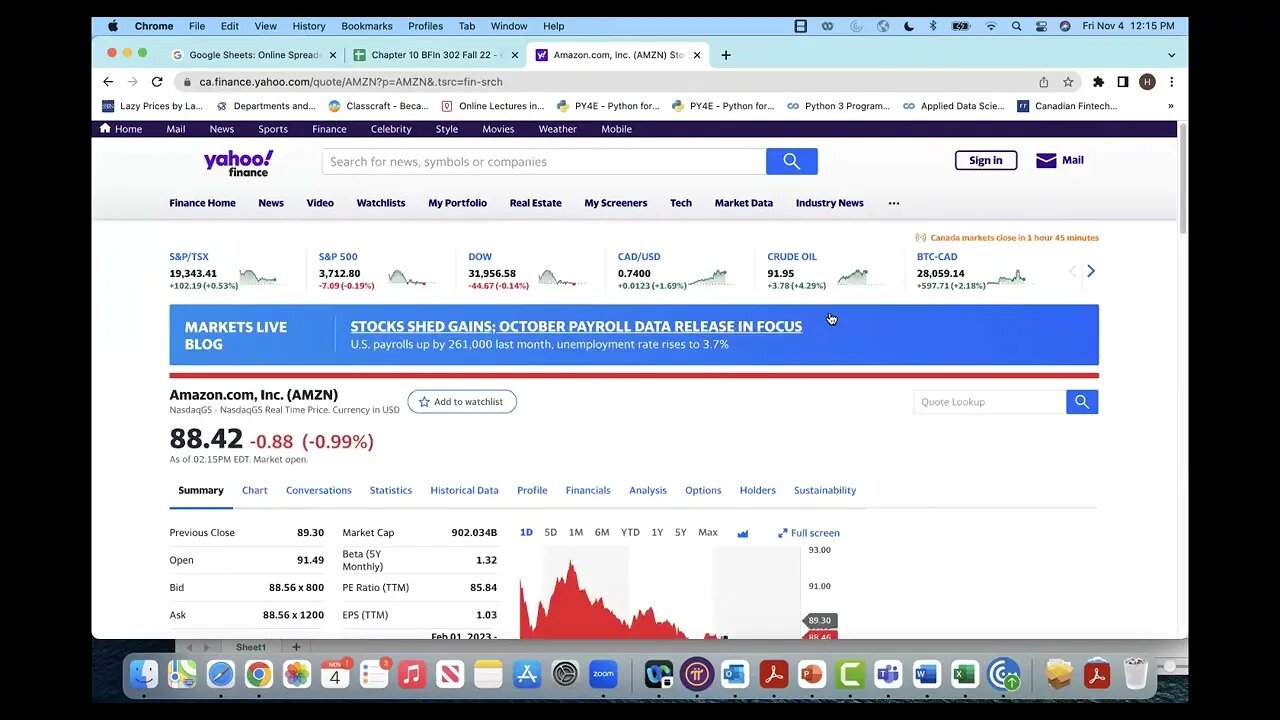Click the Spotlight search icon in menu bar
1280x720 pixels.
click(x=1016, y=26)
